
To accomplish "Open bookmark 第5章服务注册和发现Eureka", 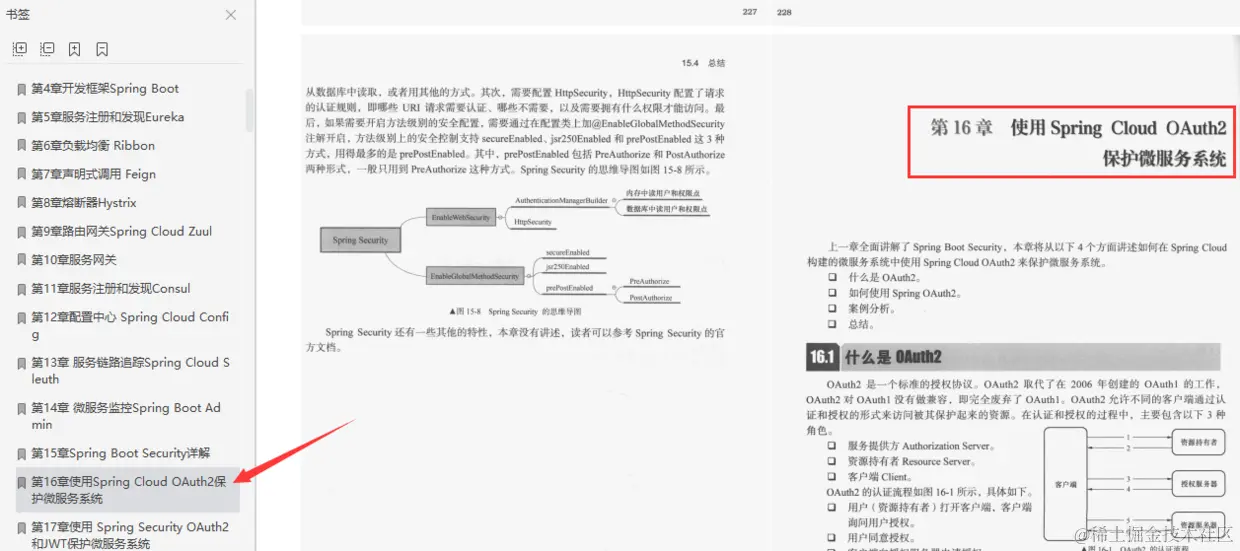I will tap(107, 117).
